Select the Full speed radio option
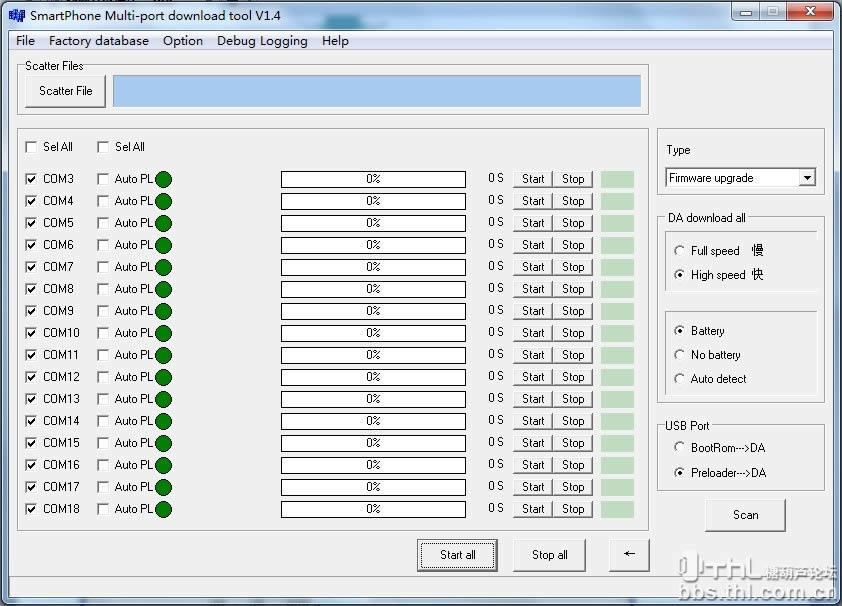This screenshot has width=842, height=606. [680, 251]
